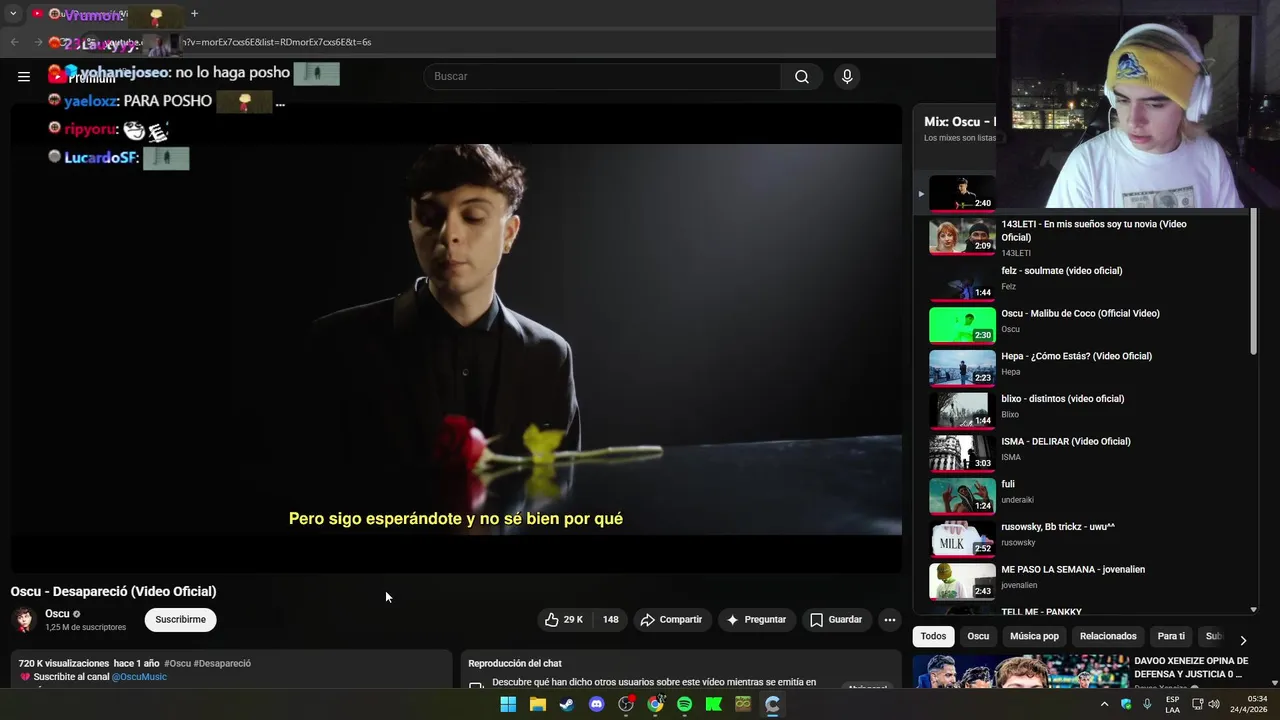Screen dimensions: 1280x720
Task: Open the taskbar icon beside Kick
Action: pos(743,704)
